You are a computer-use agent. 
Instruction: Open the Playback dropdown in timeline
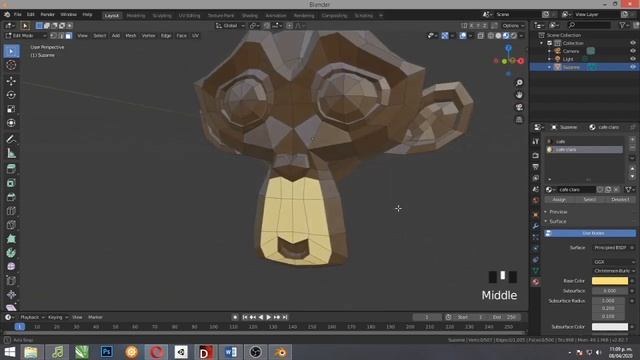(32, 317)
